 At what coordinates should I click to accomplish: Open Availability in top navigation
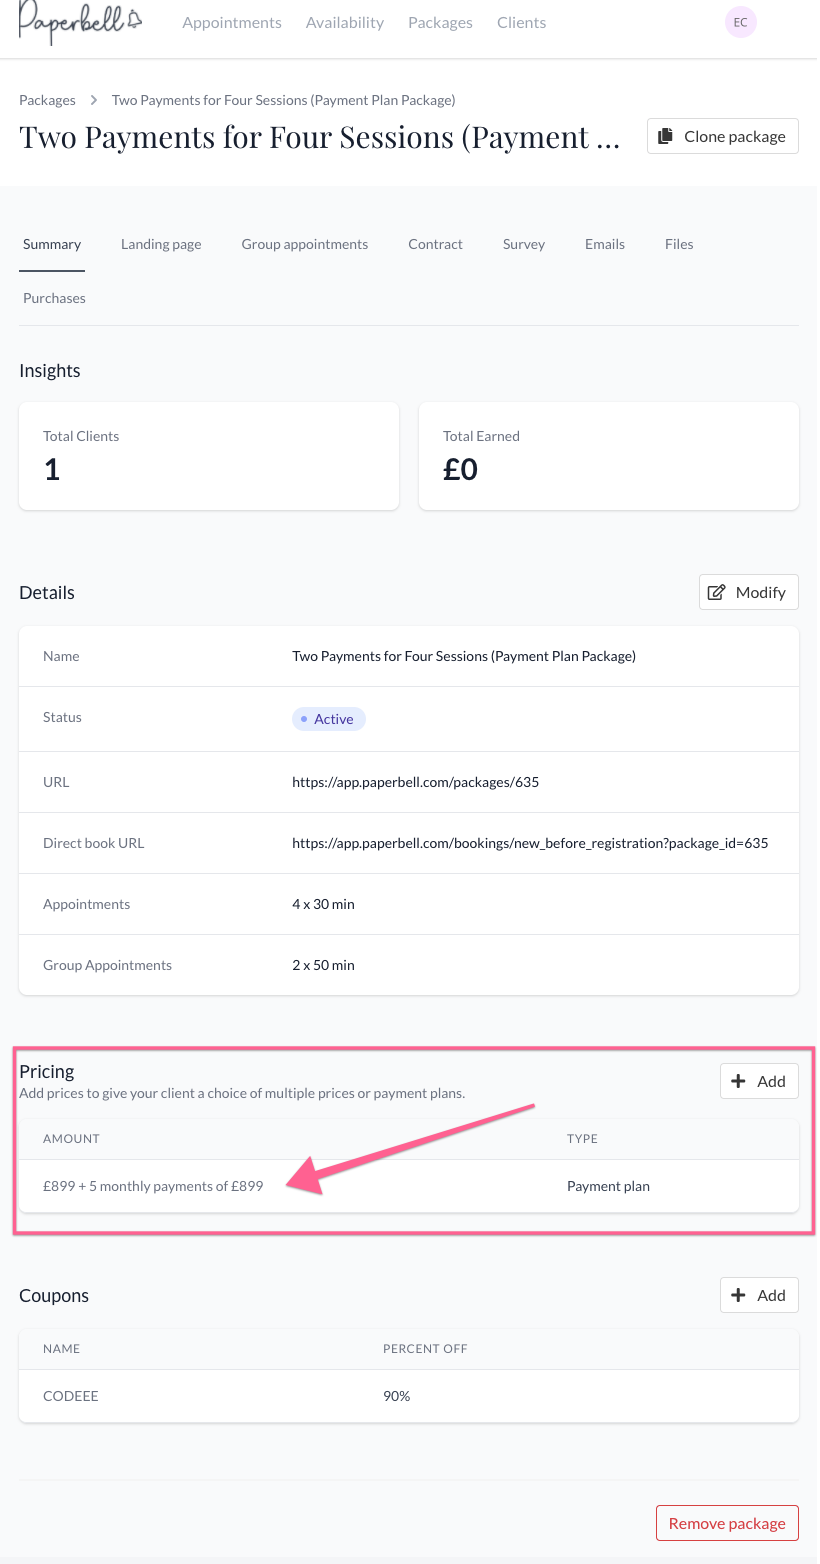click(x=345, y=22)
